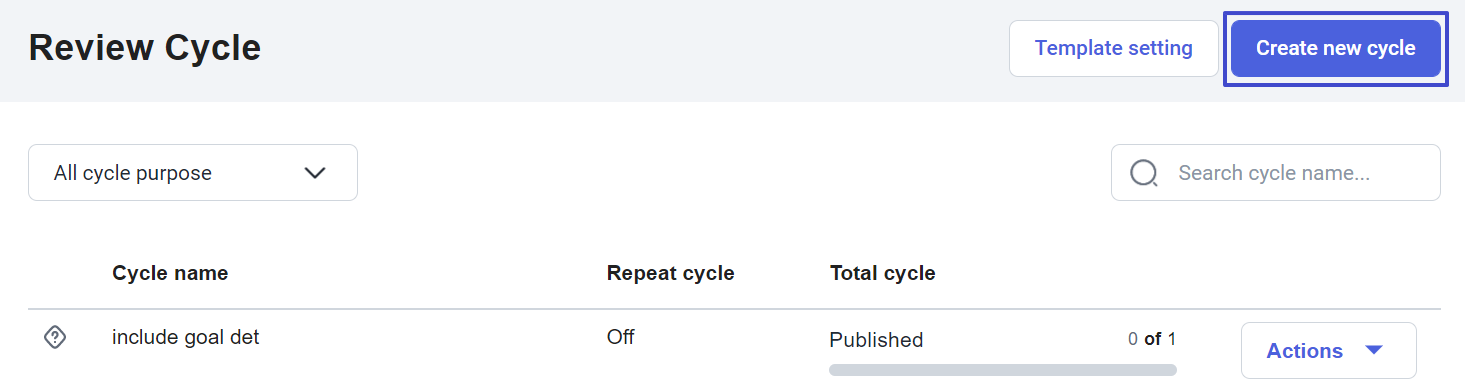The height and width of the screenshot is (389, 1465).
Task: Start a new cycle with Create new cycle
Action: point(1335,48)
